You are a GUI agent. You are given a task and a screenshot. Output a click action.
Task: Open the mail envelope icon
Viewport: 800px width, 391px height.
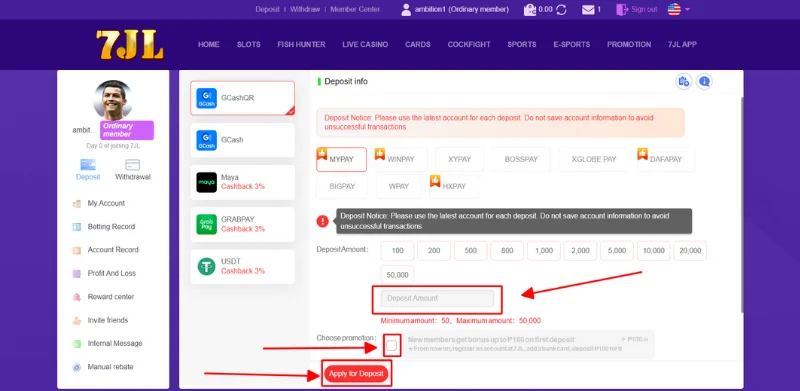click(588, 10)
